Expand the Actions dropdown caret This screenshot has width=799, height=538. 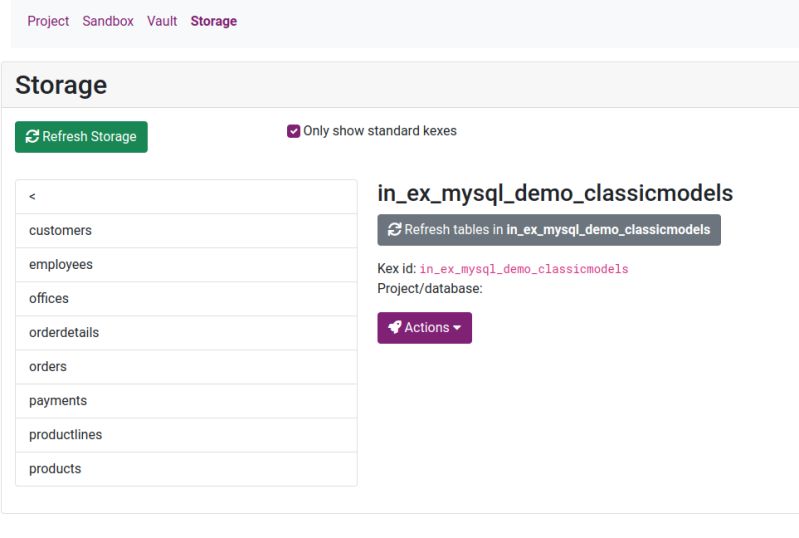[x=457, y=328]
